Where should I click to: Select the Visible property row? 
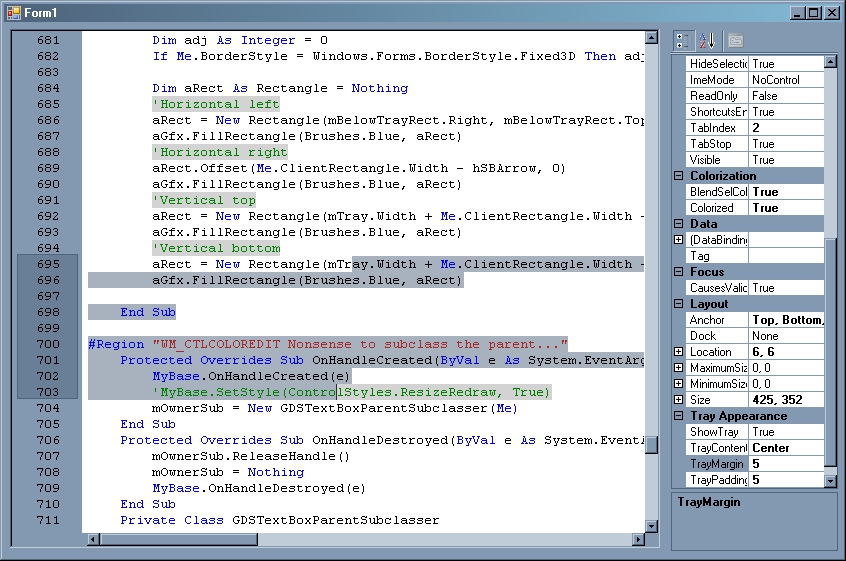[755, 160]
